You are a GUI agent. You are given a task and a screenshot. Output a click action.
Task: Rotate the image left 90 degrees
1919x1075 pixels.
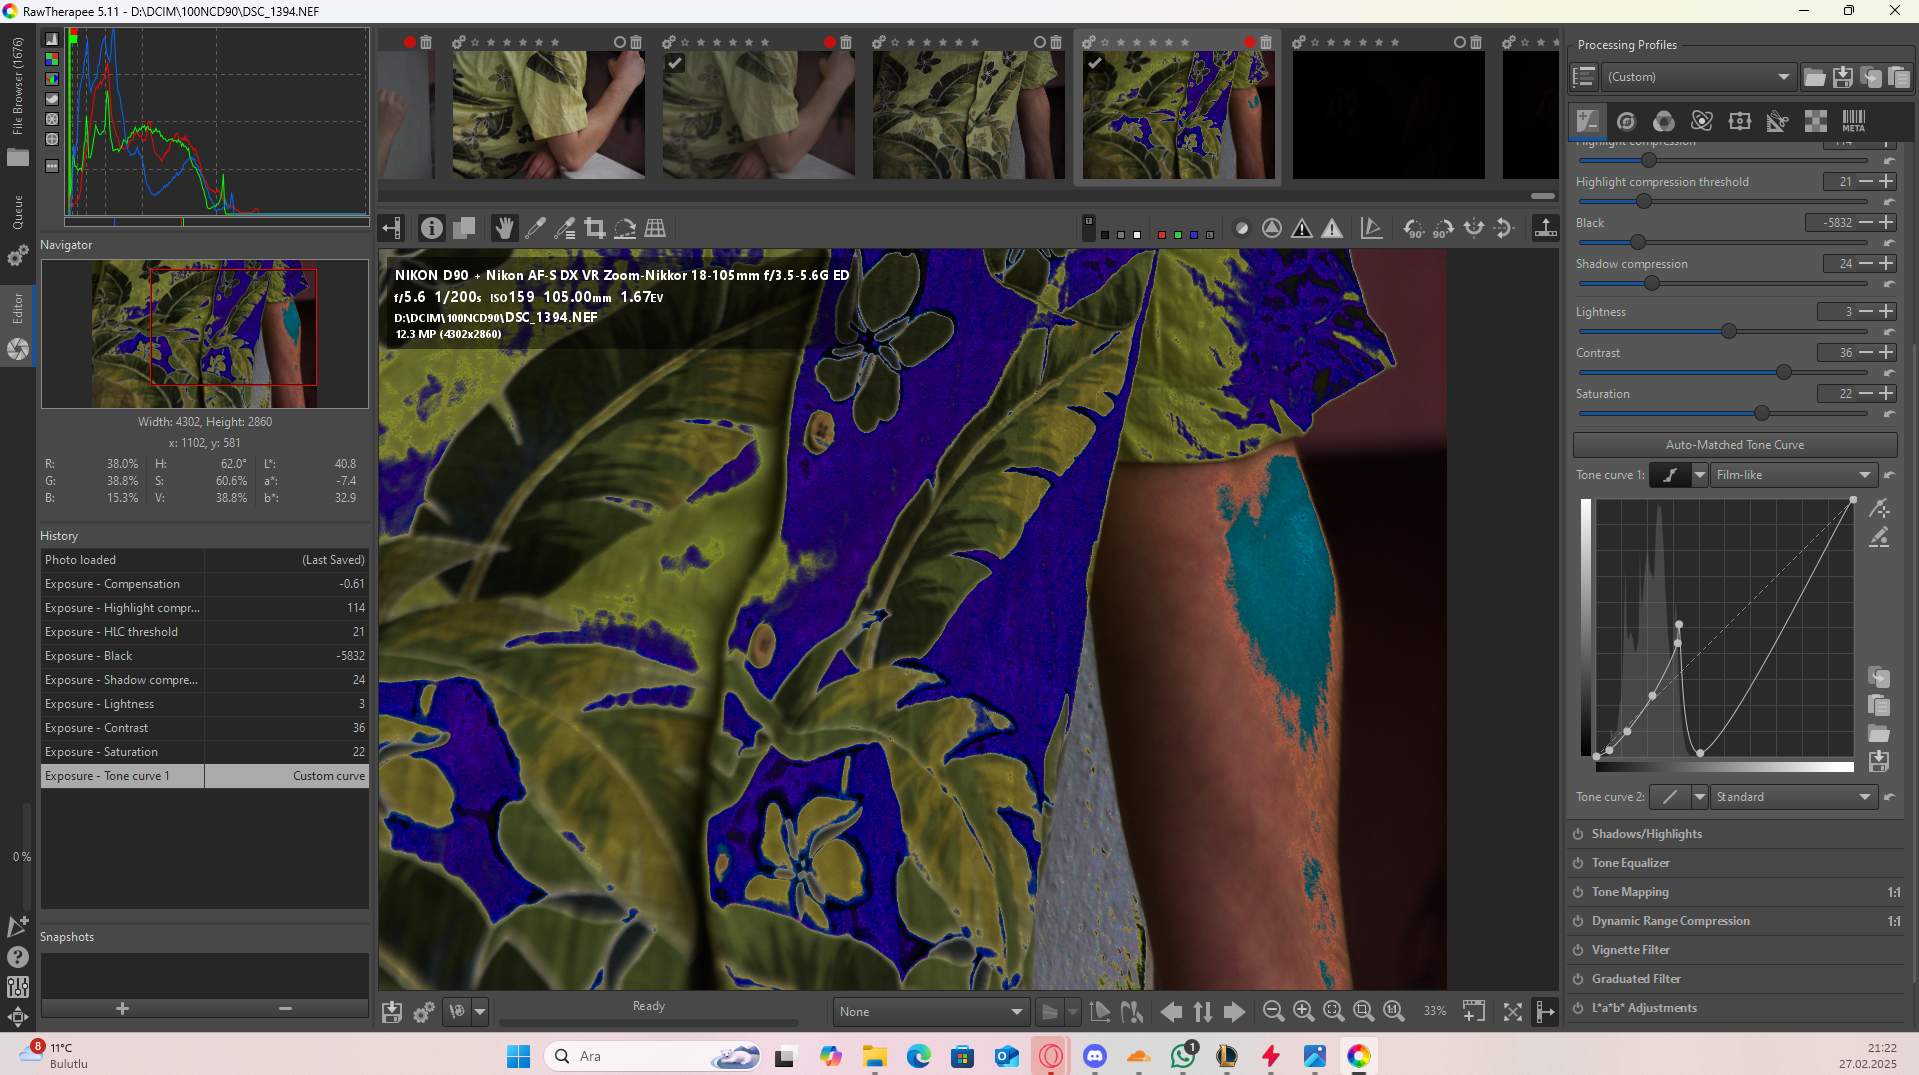1413,229
